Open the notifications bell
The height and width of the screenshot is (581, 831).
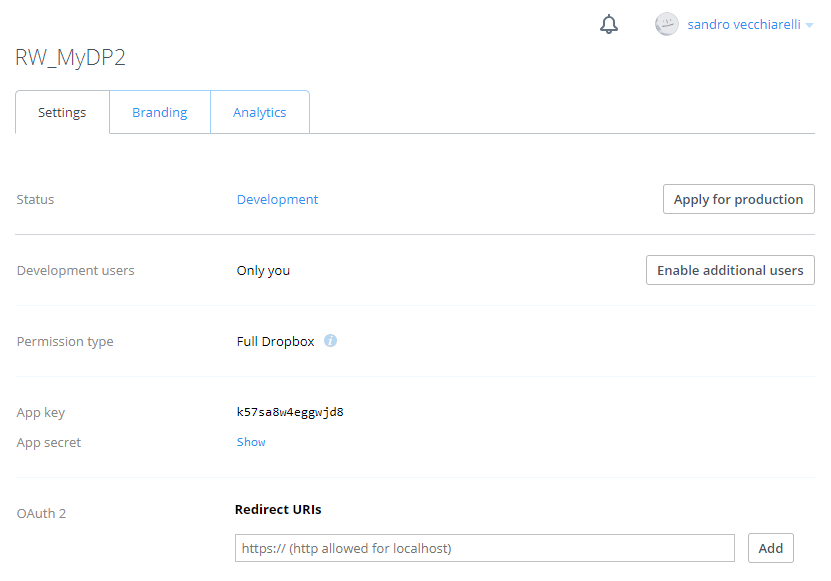[609, 24]
